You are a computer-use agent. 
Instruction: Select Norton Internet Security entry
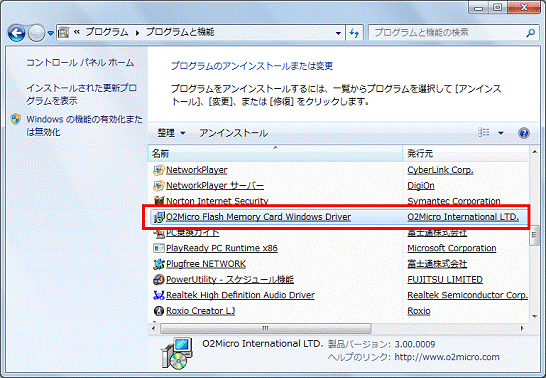pos(217,201)
